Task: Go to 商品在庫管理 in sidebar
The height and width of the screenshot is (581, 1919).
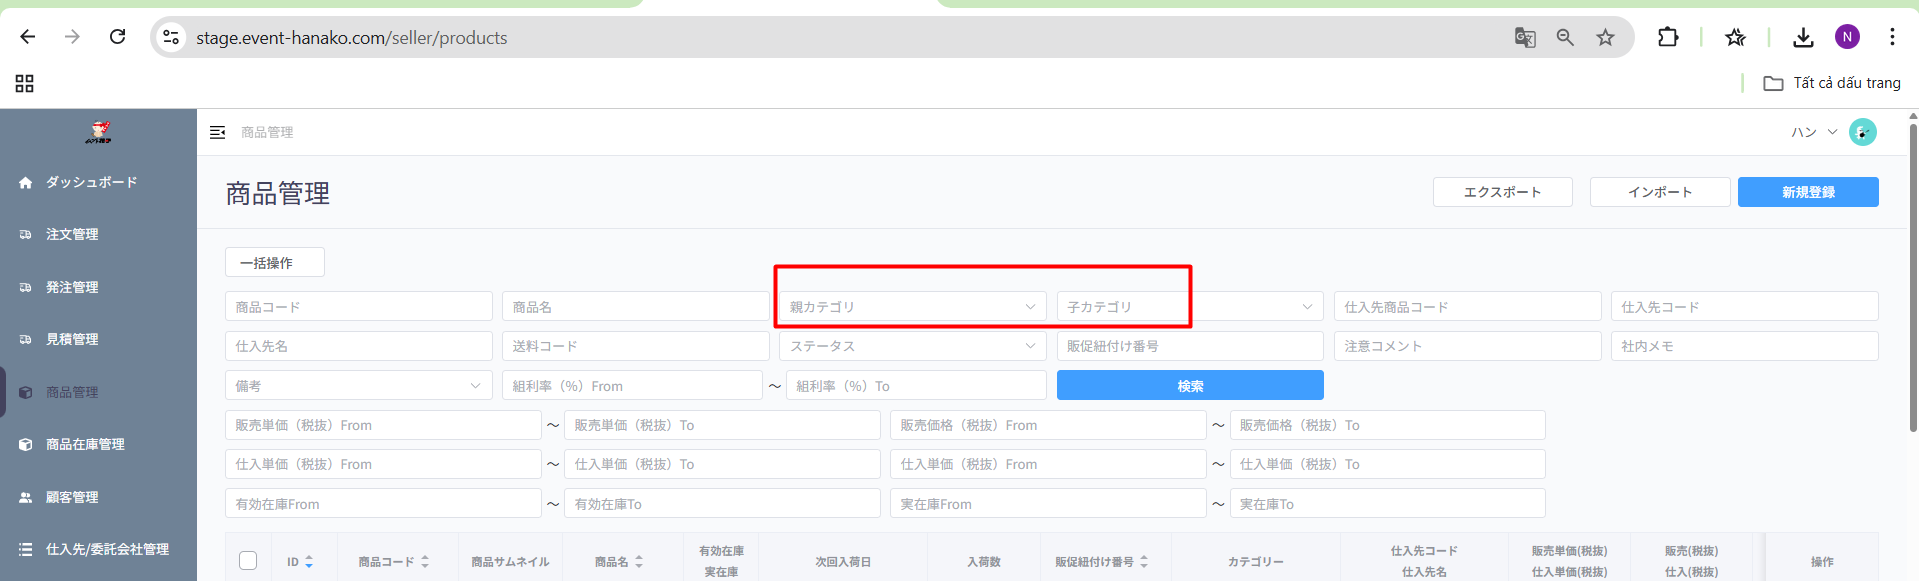Action: [x=85, y=444]
